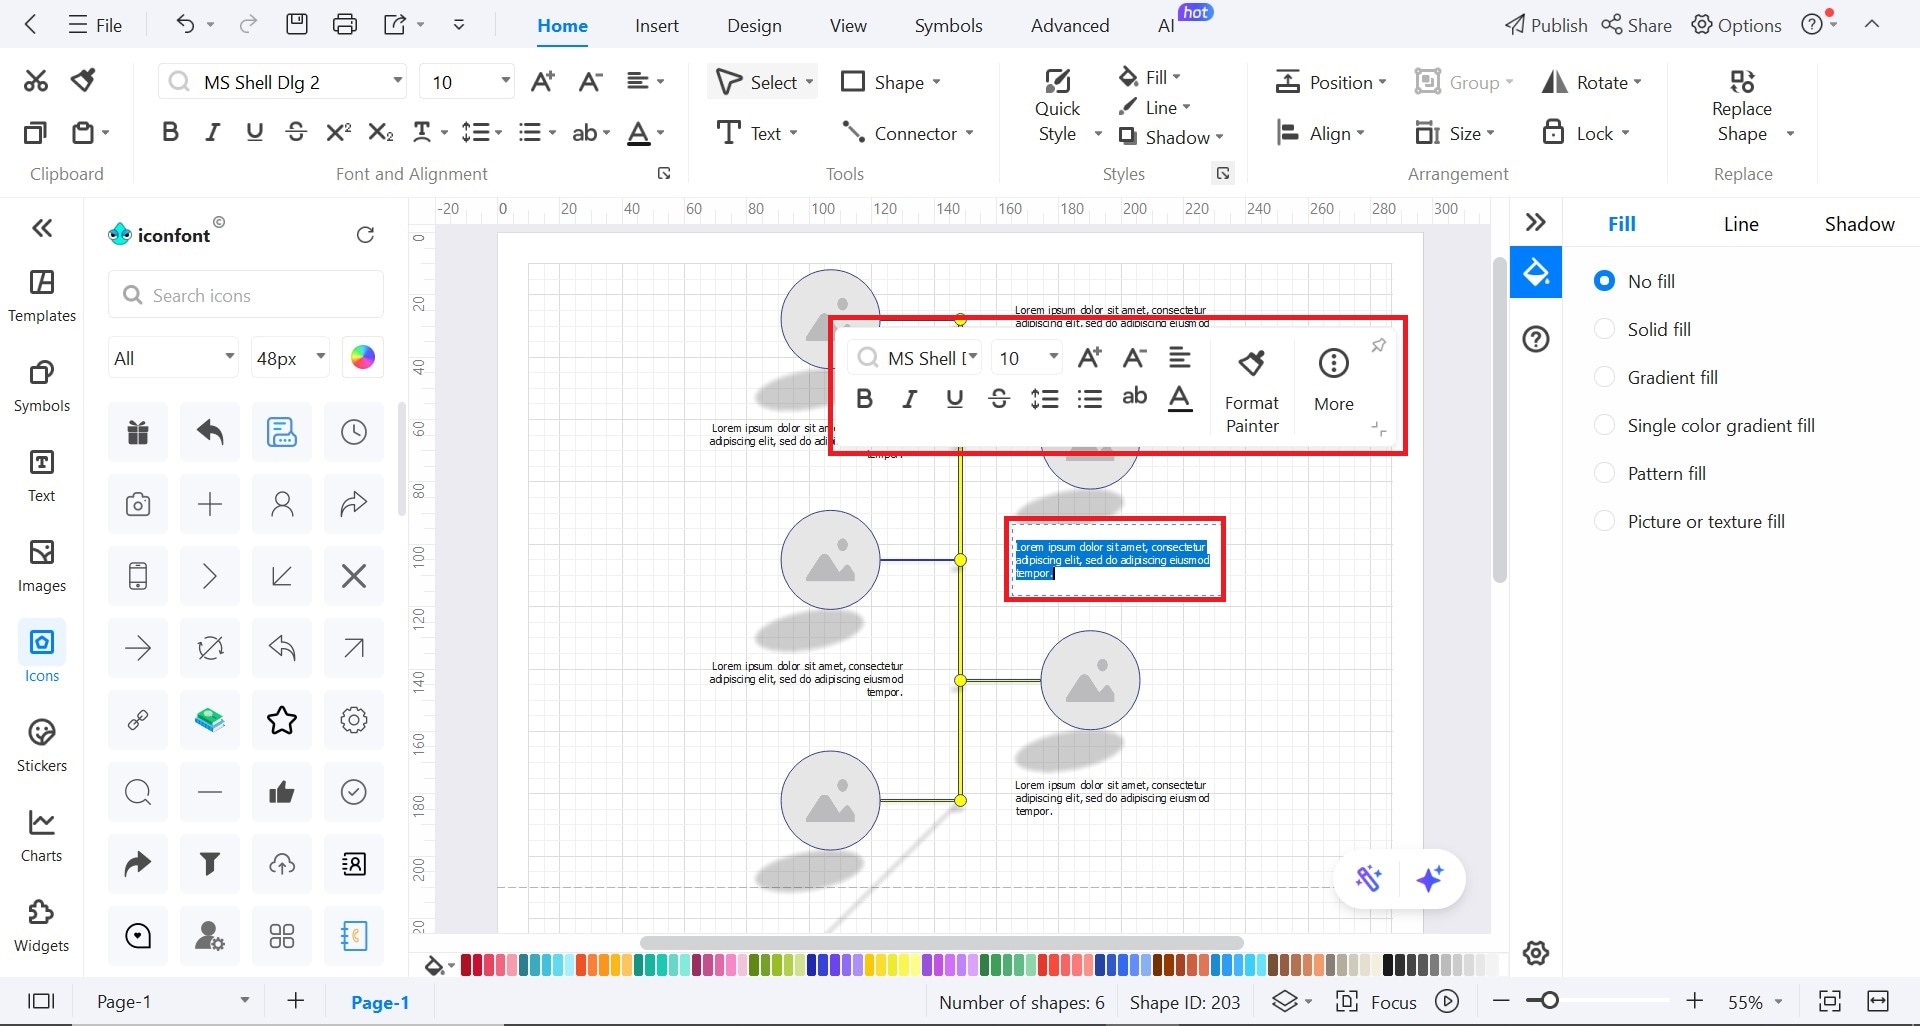1920x1026 pixels.
Task: Open the Line properties tab
Action: pos(1741,224)
